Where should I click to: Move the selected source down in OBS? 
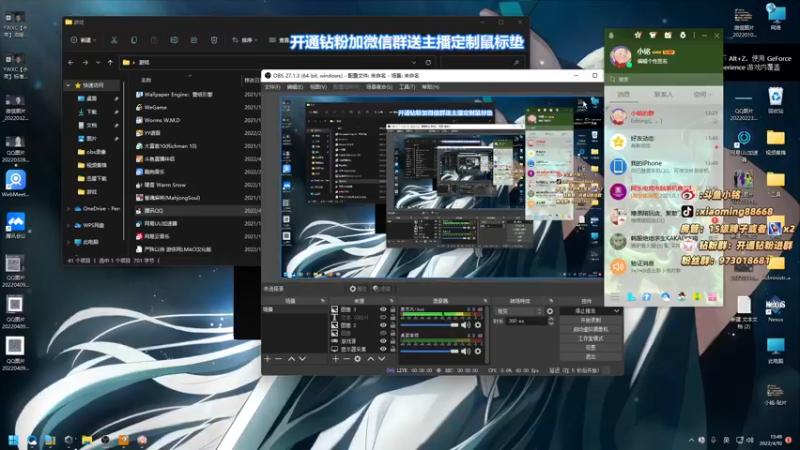[382, 359]
